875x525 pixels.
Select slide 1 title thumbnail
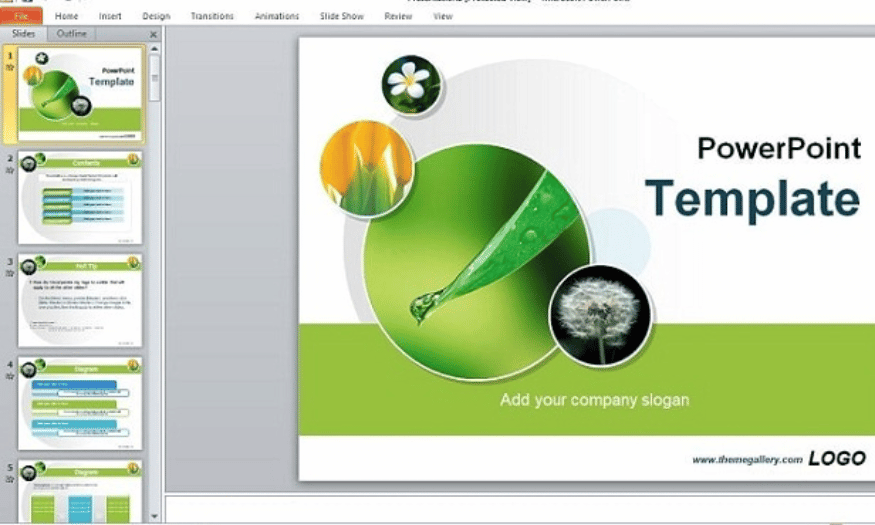[80, 94]
